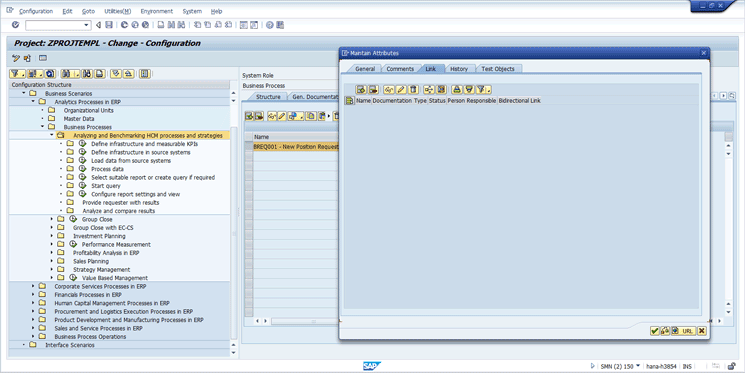Select the Strategy Management tree item
The image size is (745, 373).
click(101, 269)
